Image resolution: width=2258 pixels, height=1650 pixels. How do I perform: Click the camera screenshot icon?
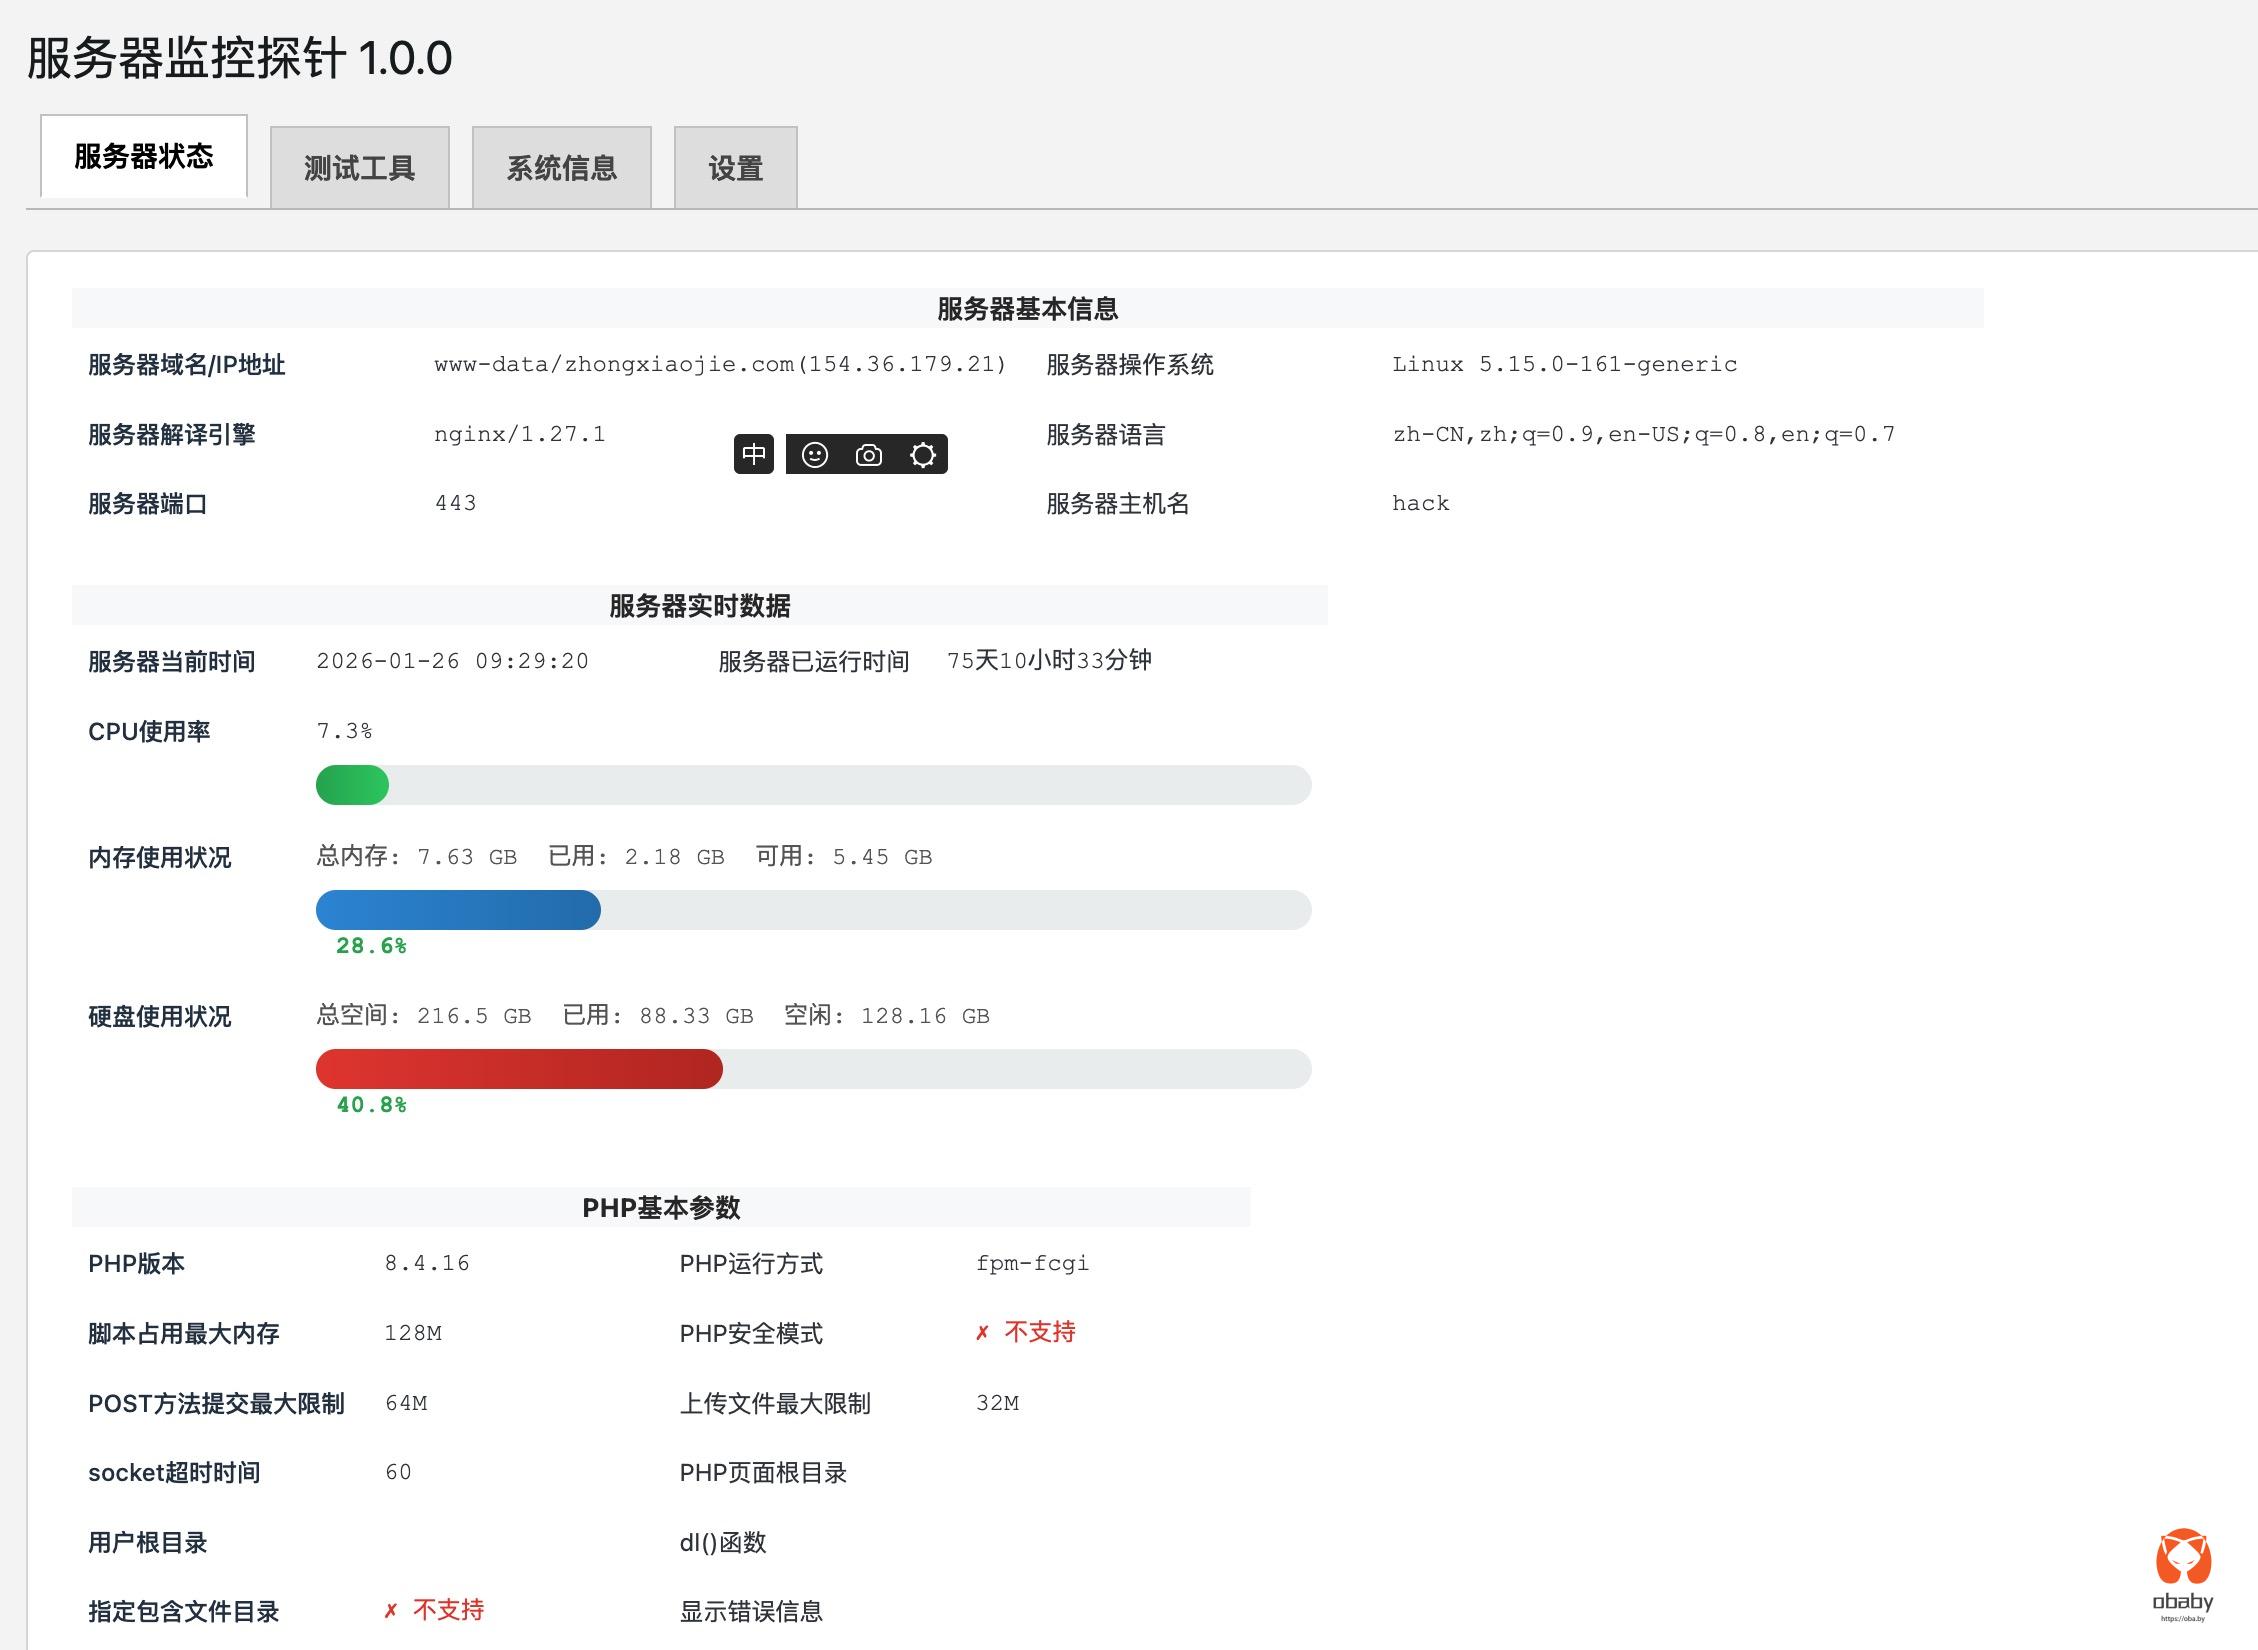[x=868, y=455]
